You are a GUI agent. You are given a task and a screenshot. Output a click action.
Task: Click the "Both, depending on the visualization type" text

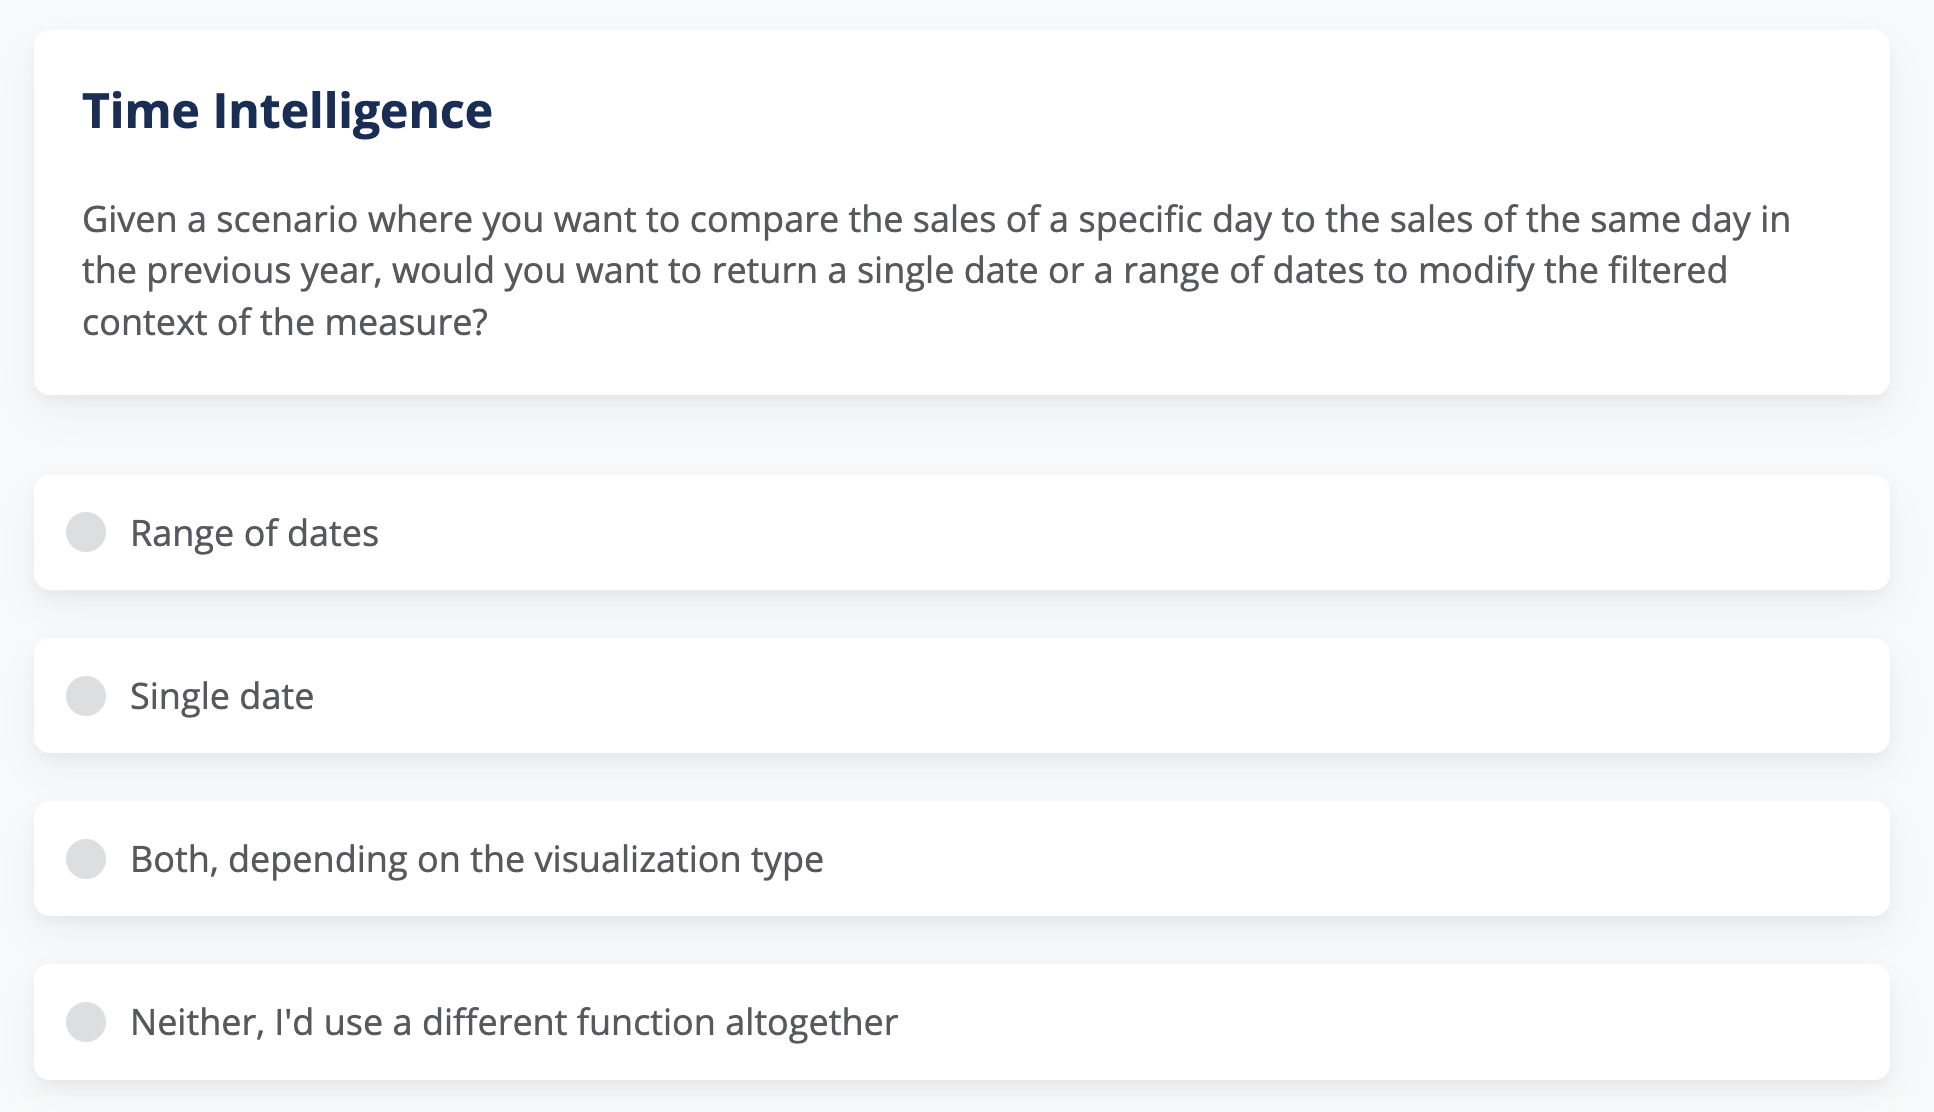476,859
